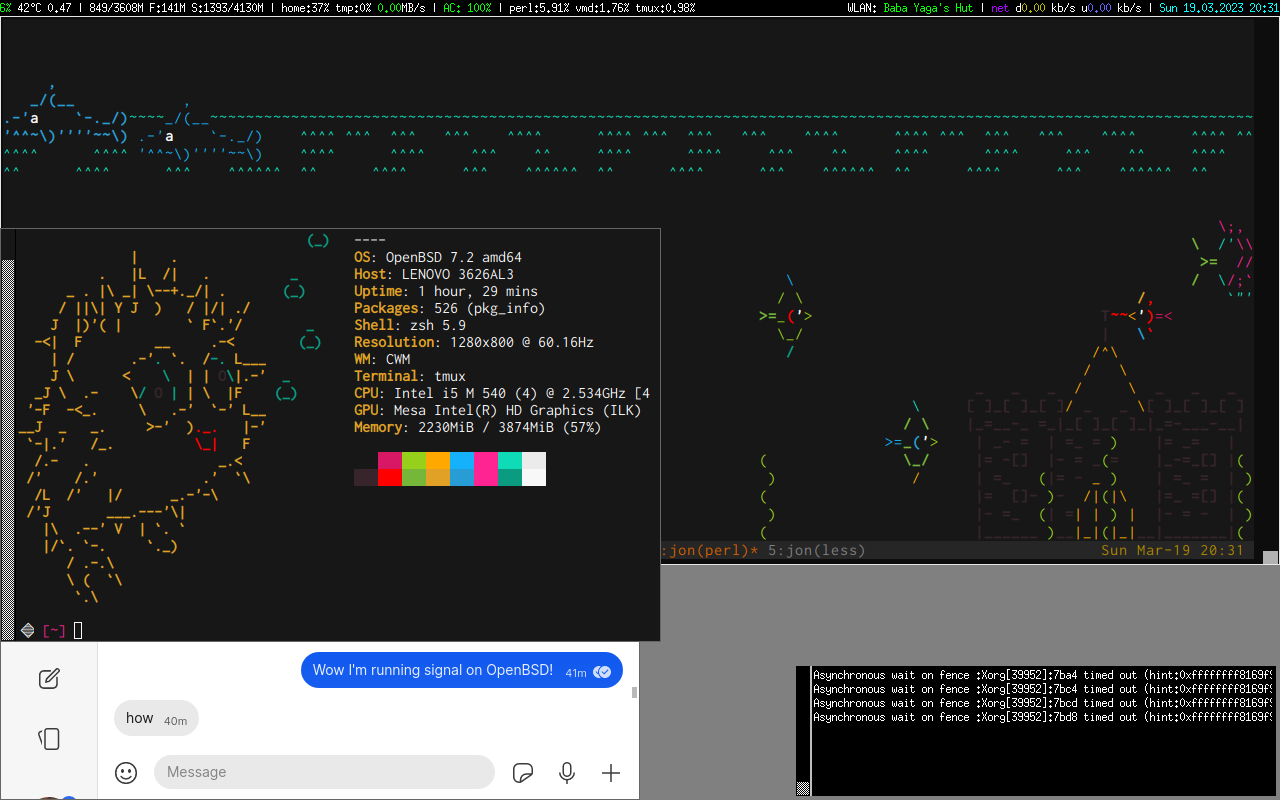Click the diamond prompt icon in terminal
The image size is (1280, 800).
(28, 630)
